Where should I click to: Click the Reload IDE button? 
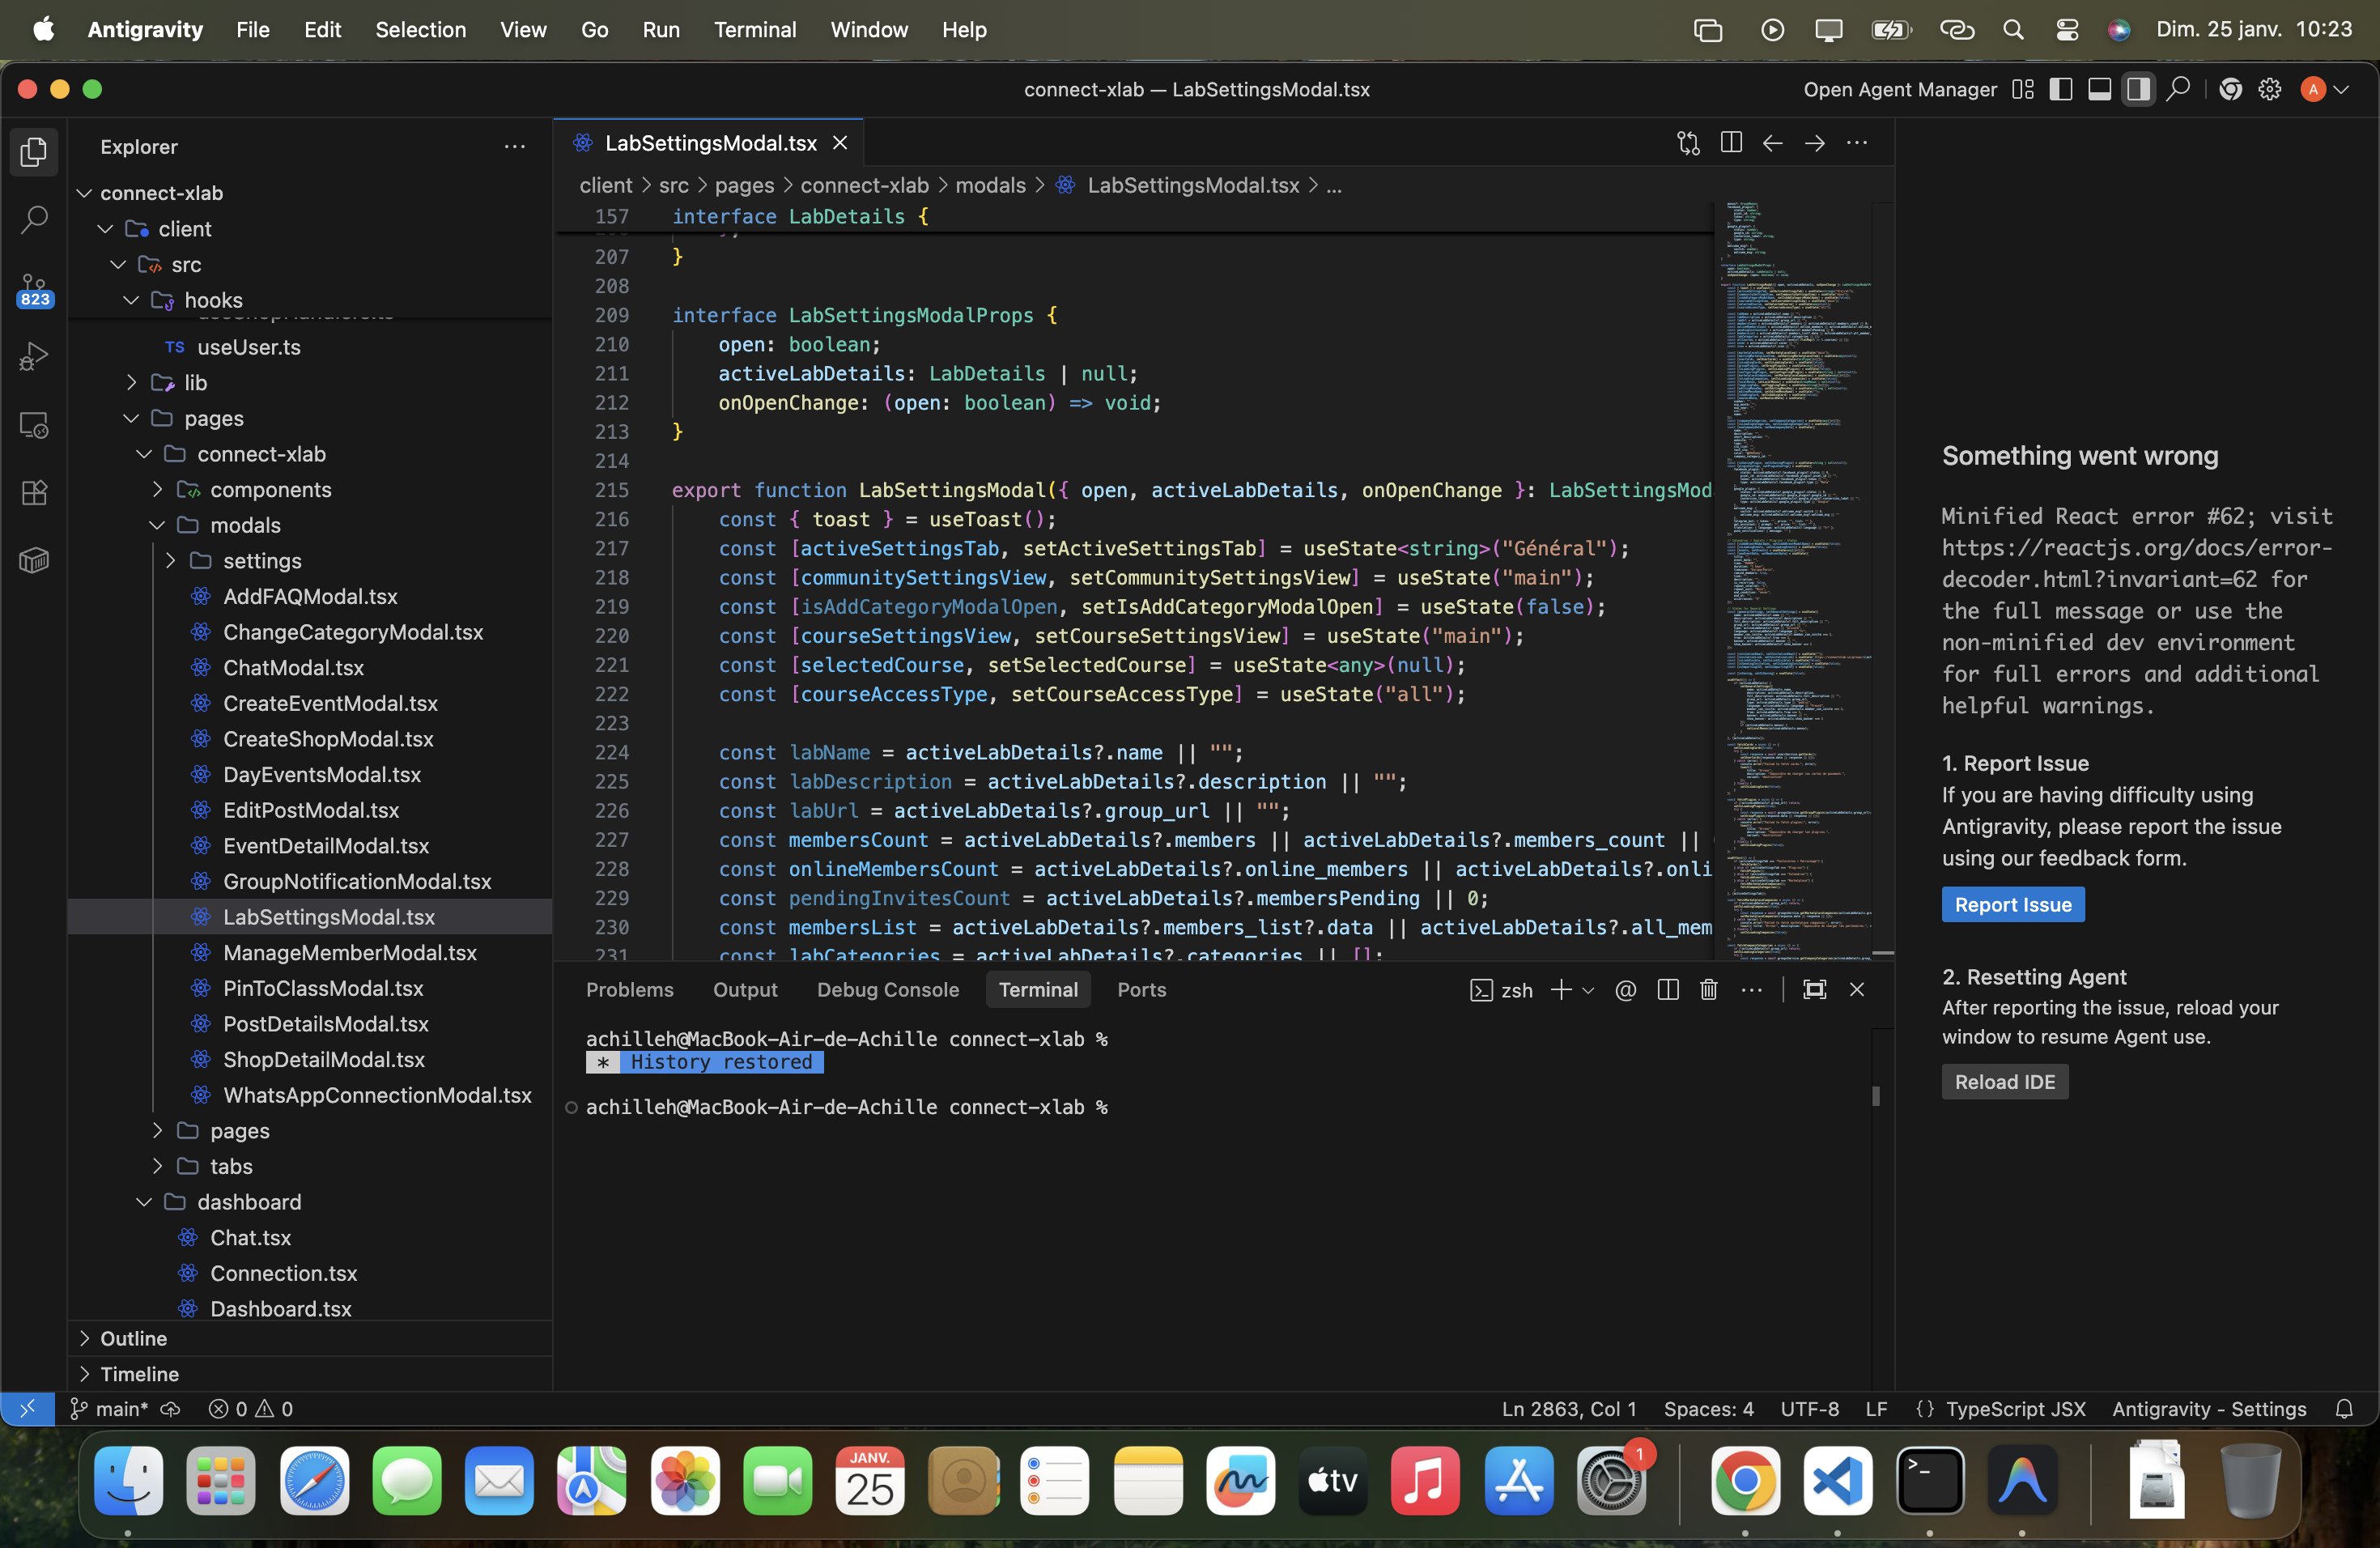pos(2004,1082)
